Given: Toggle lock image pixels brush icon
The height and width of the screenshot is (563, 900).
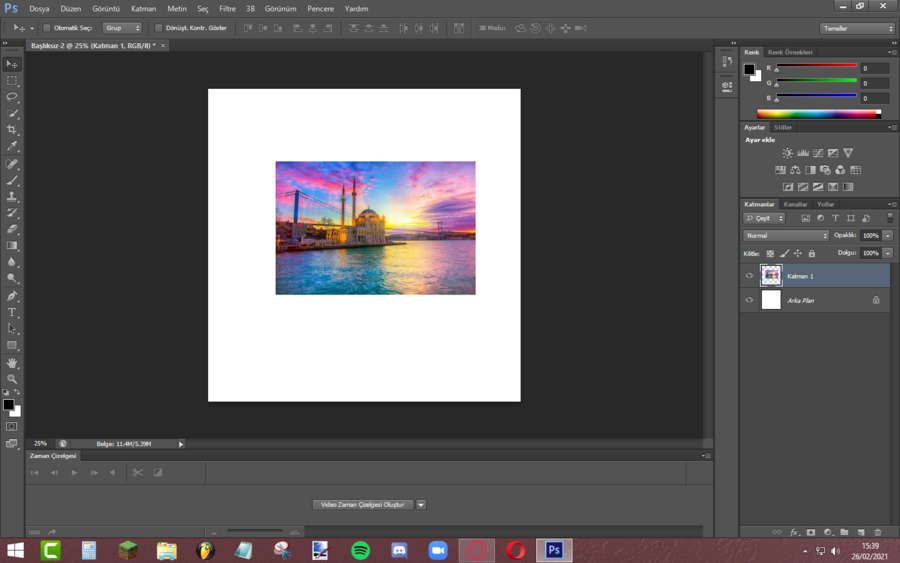Looking at the screenshot, I should [x=785, y=254].
